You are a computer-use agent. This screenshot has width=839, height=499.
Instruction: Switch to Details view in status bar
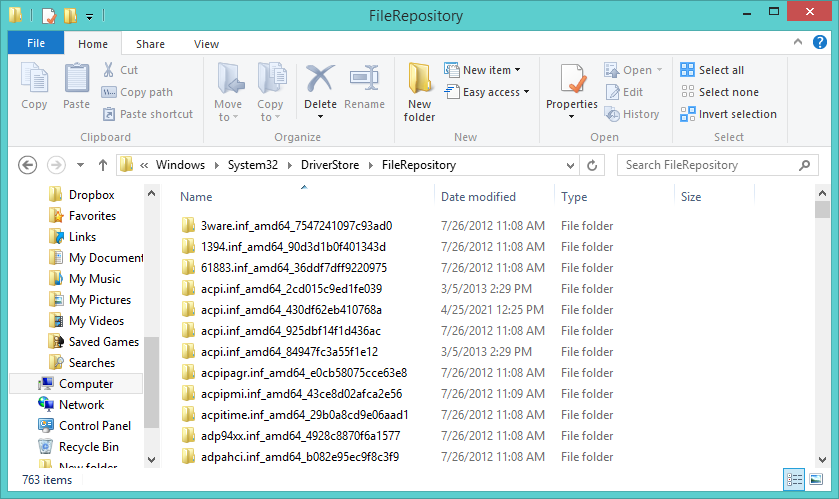[794, 479]
